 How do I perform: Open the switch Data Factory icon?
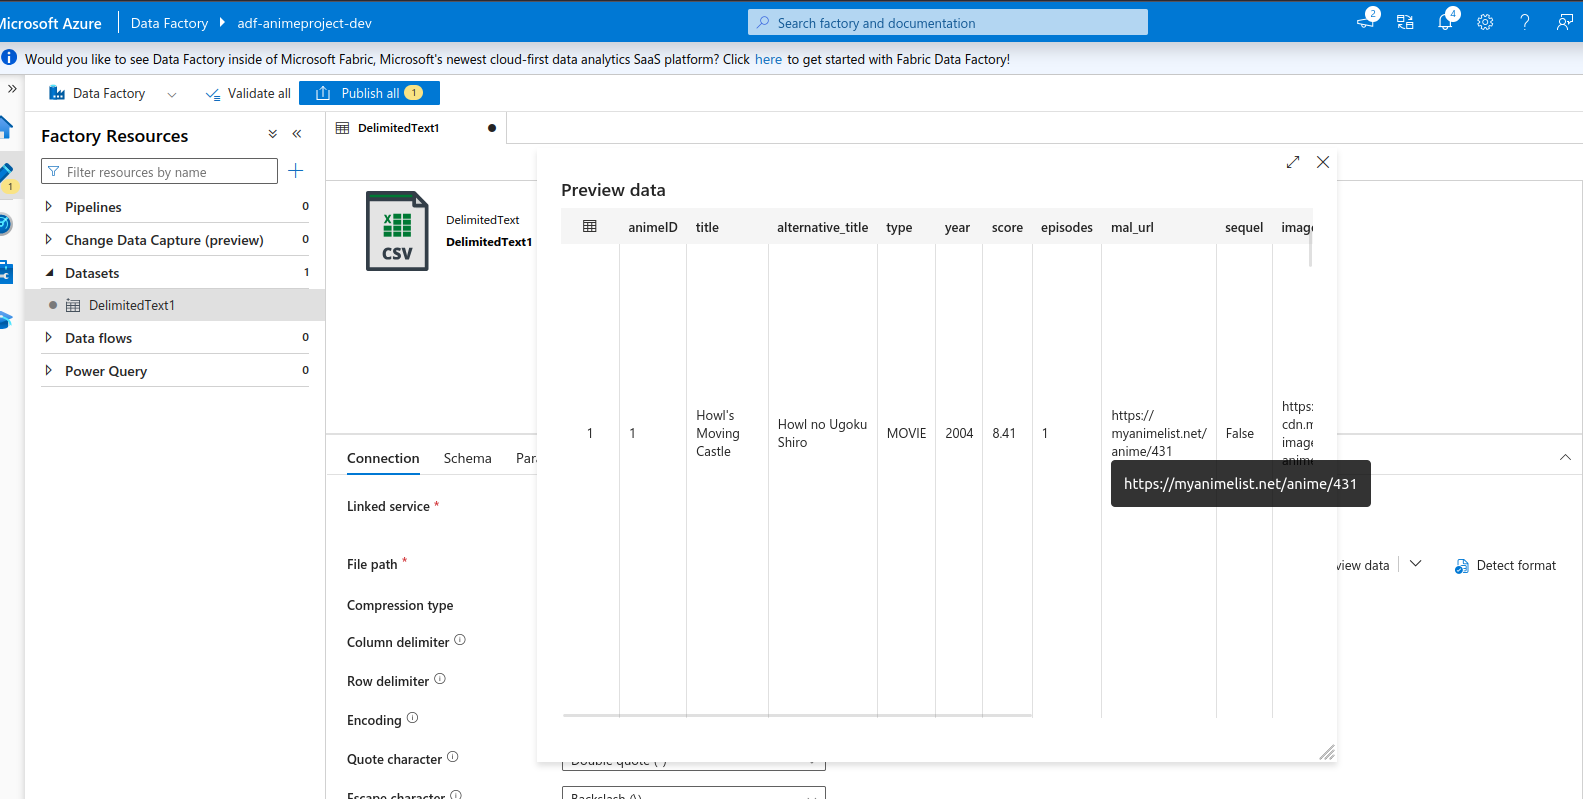[x=1405, y=22]
